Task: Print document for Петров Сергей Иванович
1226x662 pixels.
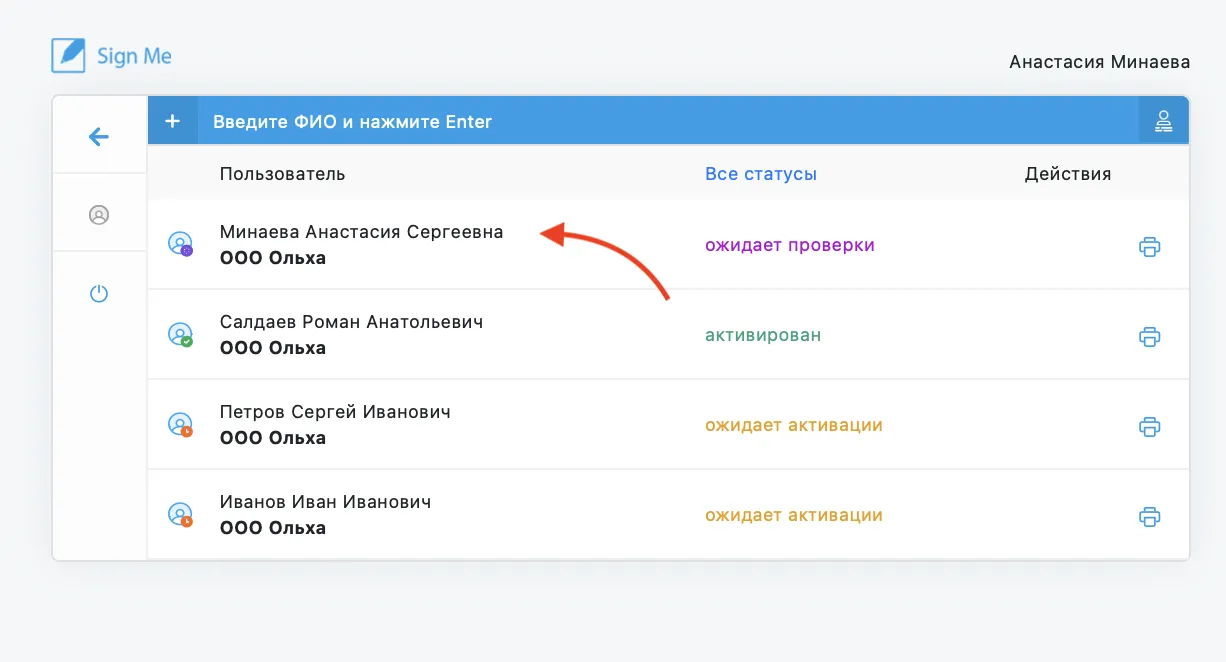Action: pyautogui.click(x=1149, y=426)
